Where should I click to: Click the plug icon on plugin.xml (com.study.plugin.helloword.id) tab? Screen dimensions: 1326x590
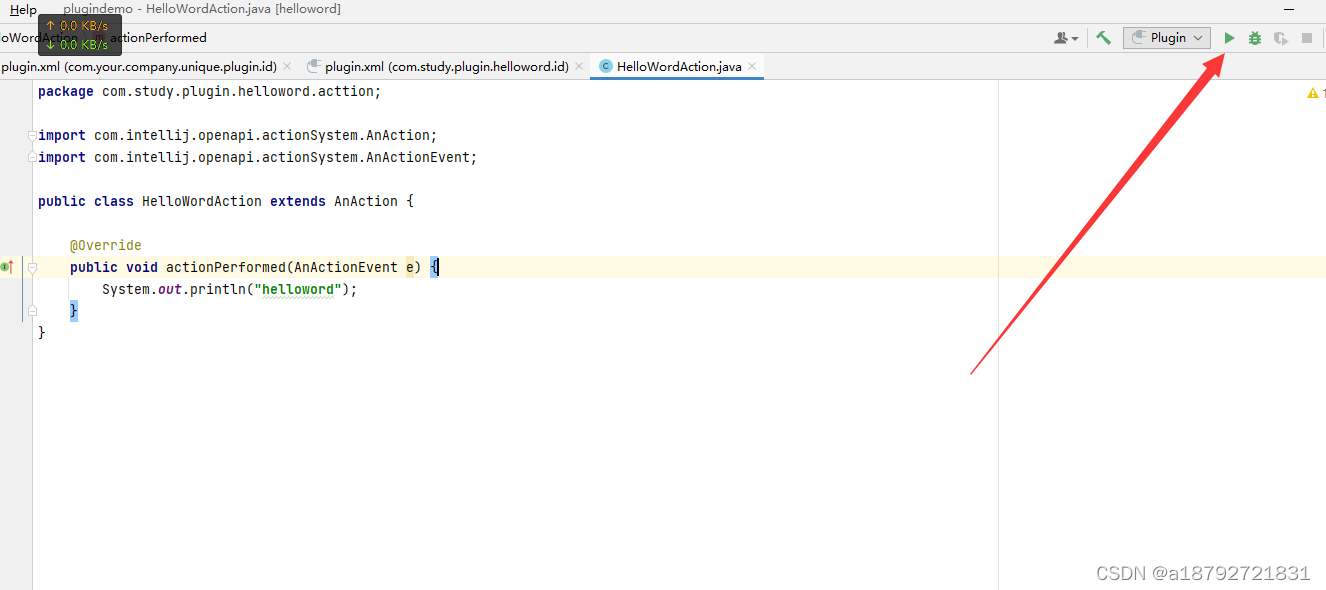pos(314,66)
